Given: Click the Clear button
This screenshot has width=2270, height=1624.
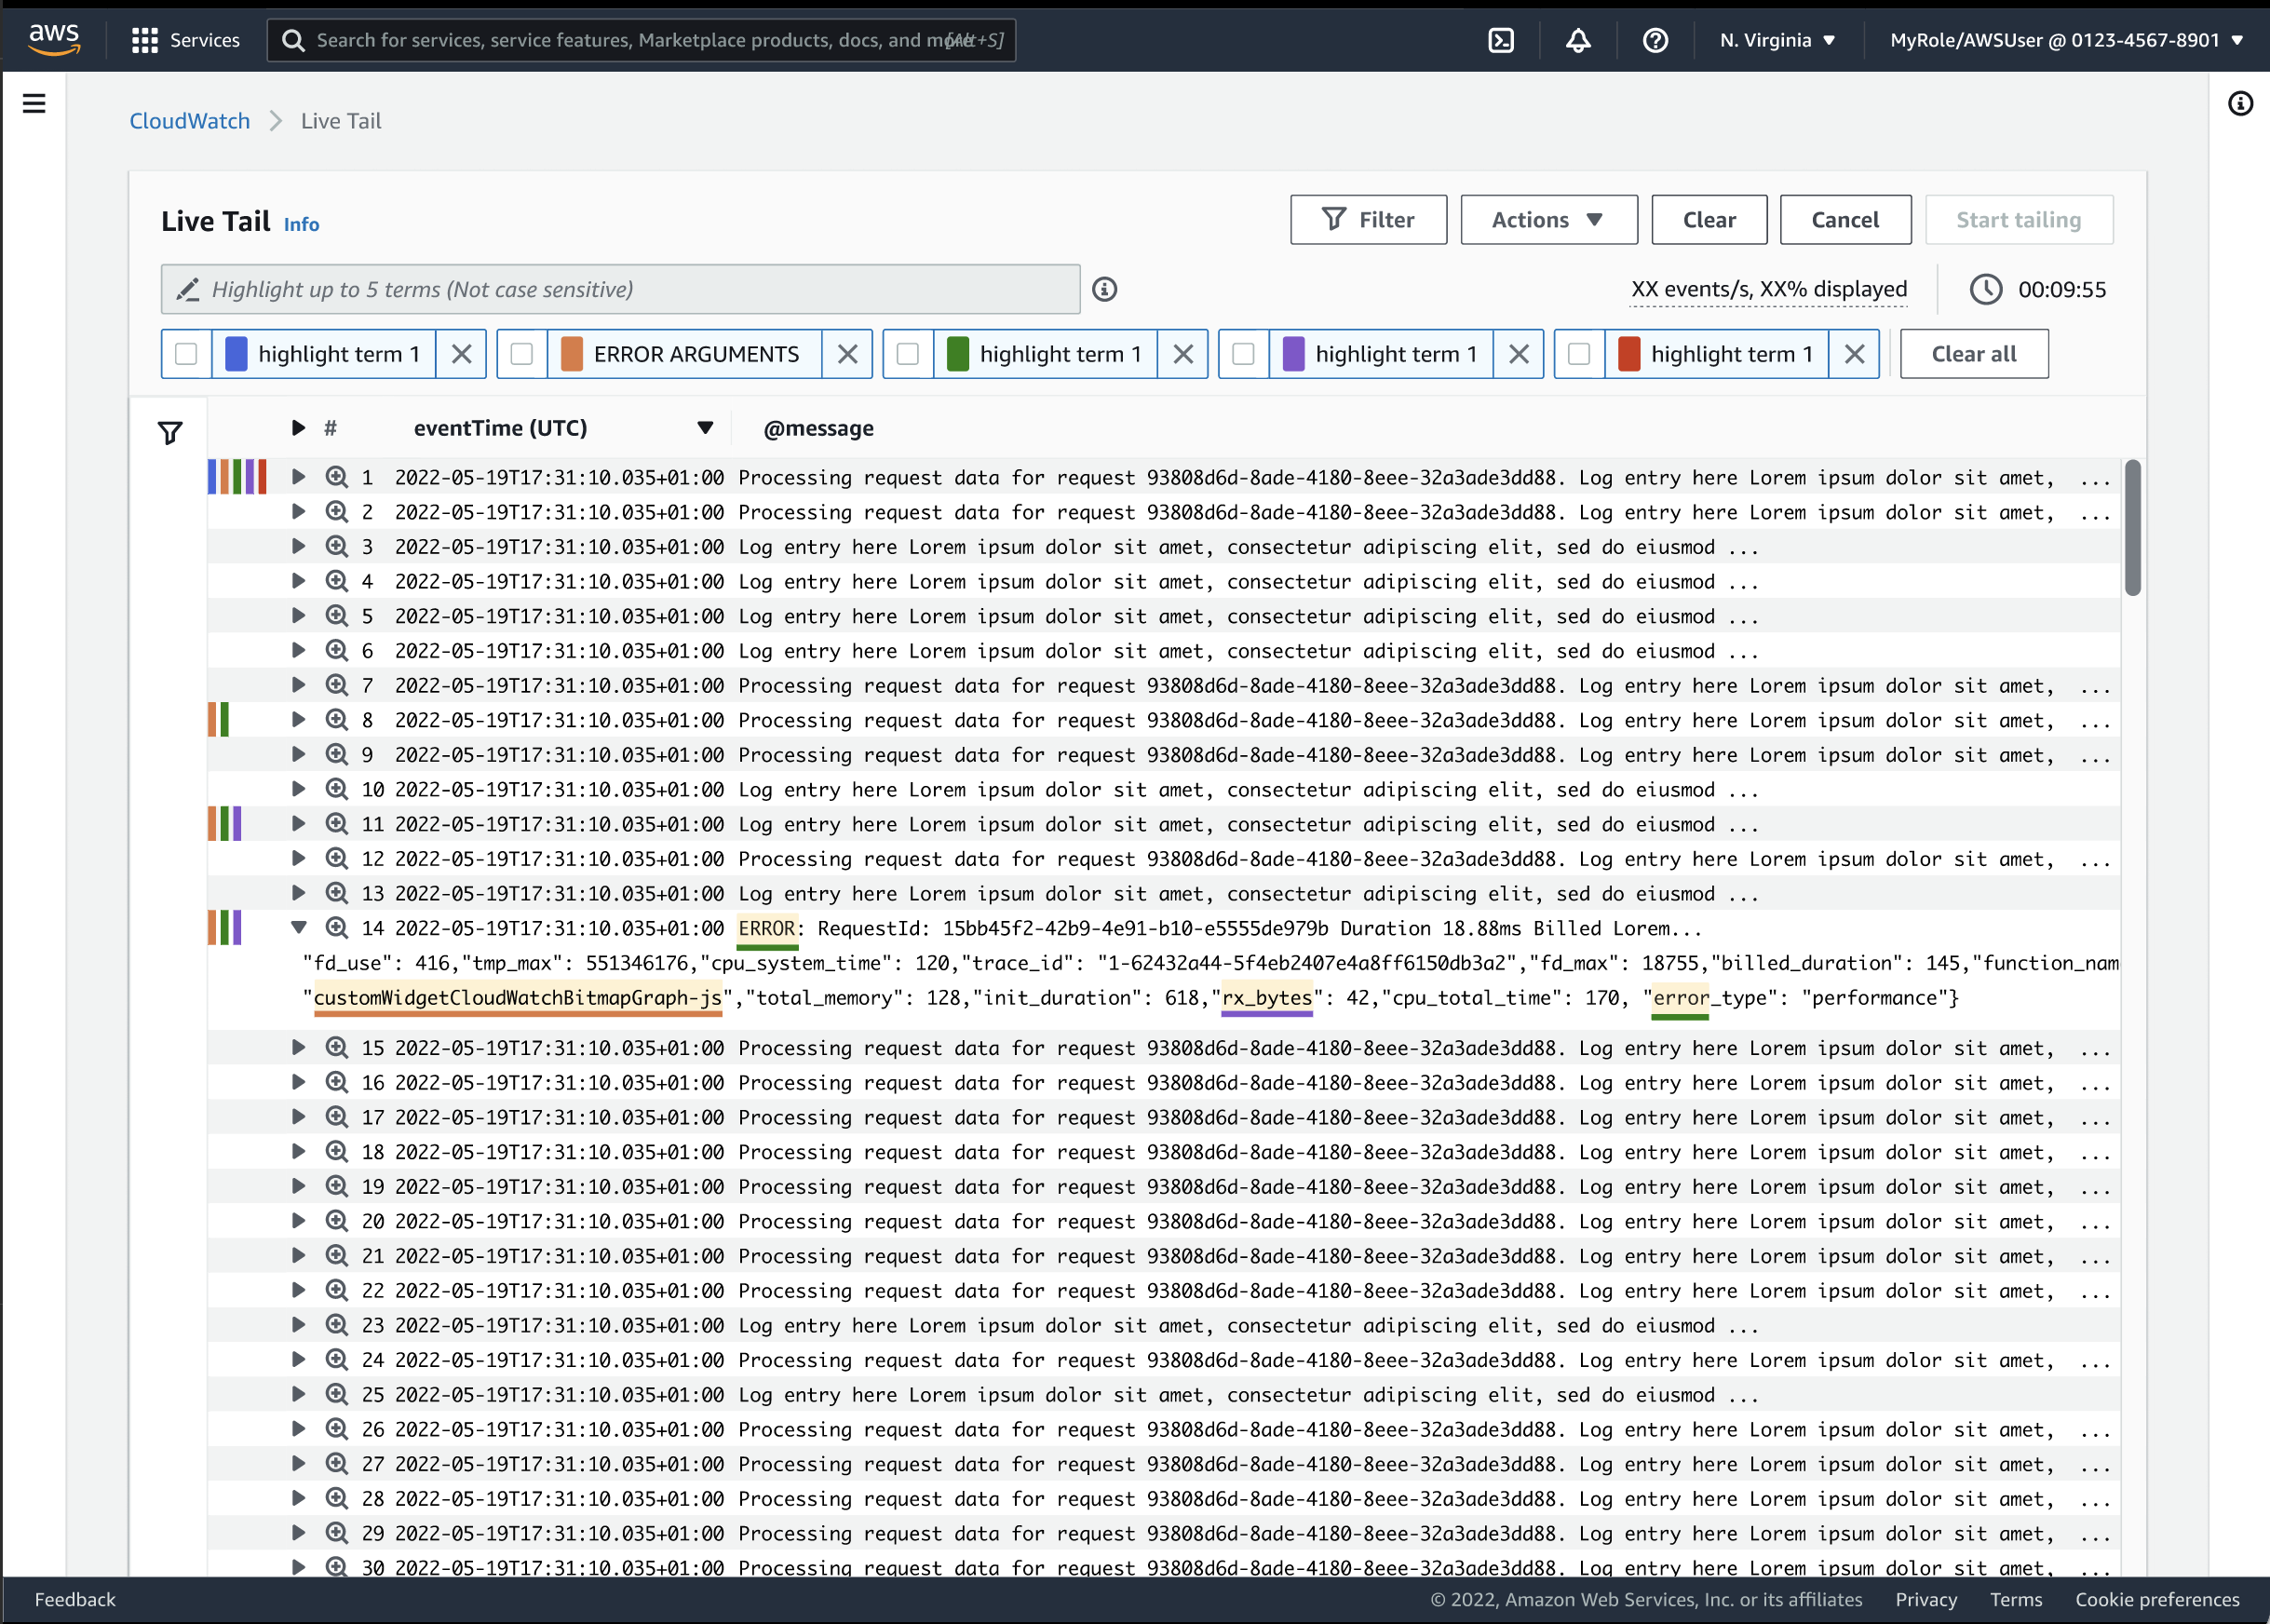Looking at the screenshot, I should pos(1709,220).
